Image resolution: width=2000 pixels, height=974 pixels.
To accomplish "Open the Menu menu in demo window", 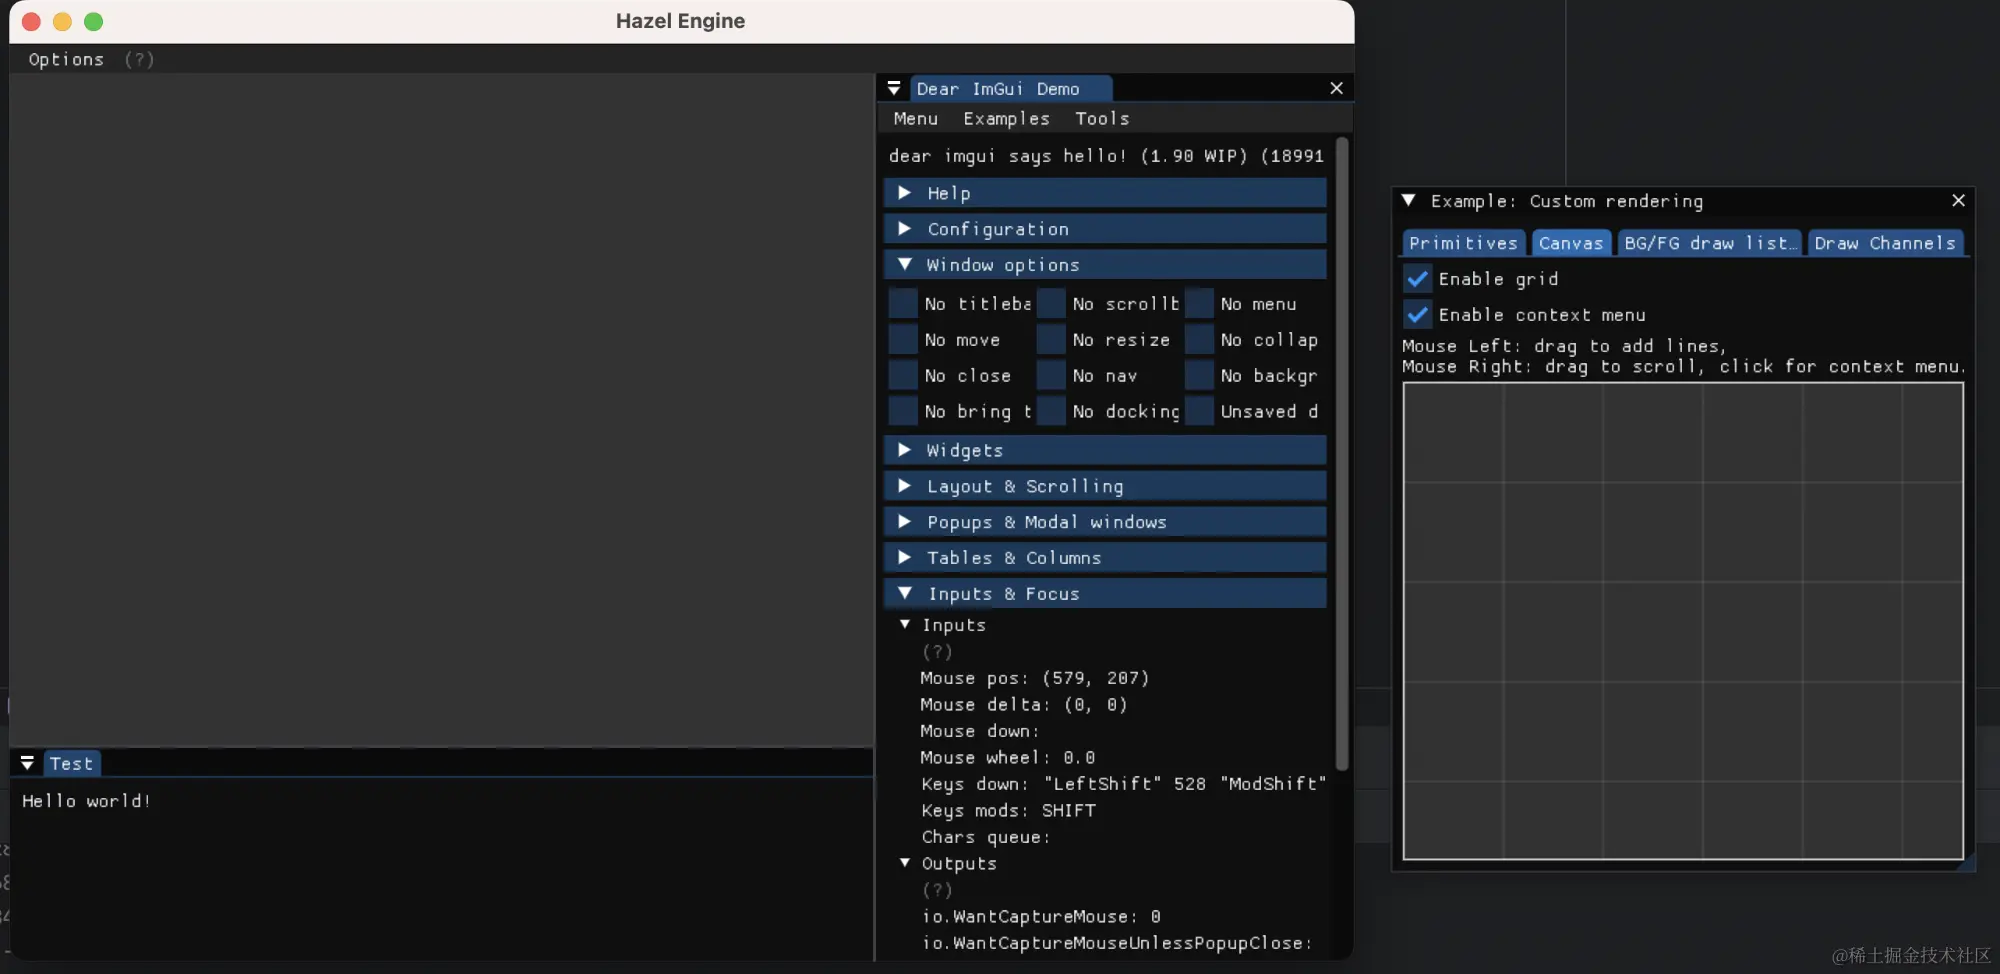I will (915, 118).
